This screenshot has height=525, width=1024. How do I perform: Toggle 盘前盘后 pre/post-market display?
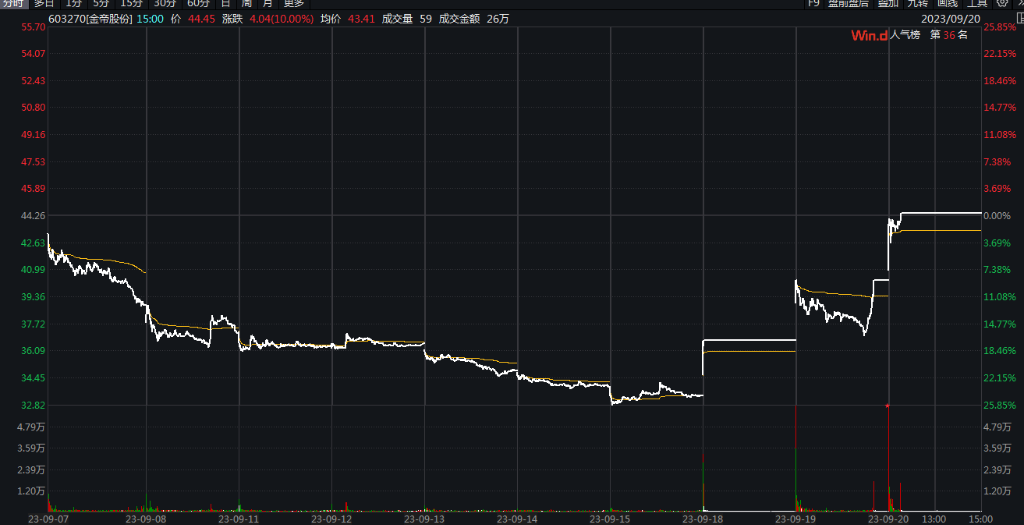click(x=847, y=4)
